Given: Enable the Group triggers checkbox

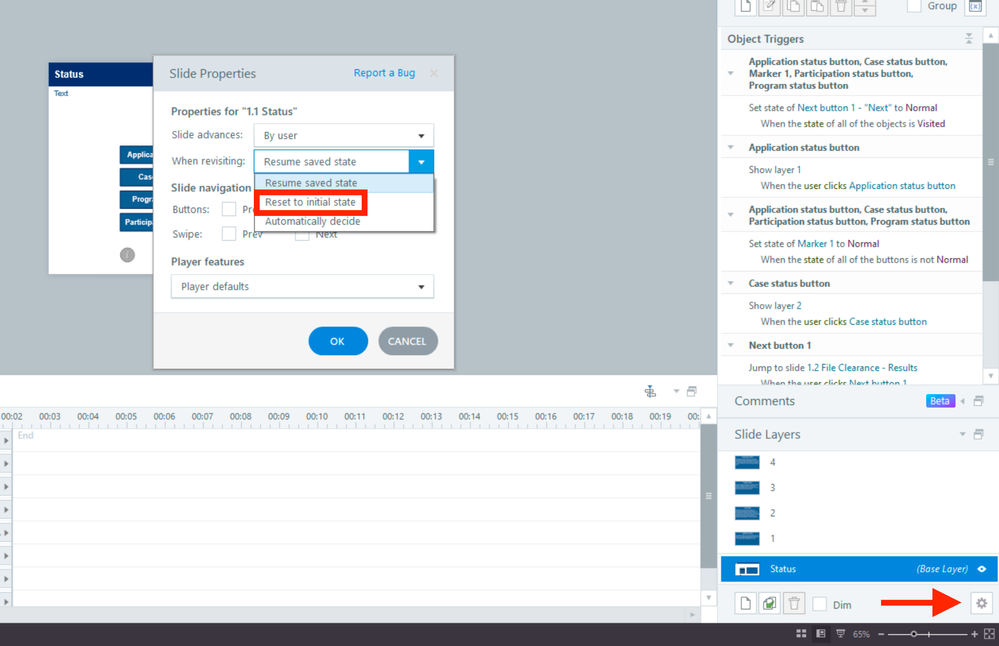Looking at the screenshot, I should pyautogui.click(x=914, y=6).
